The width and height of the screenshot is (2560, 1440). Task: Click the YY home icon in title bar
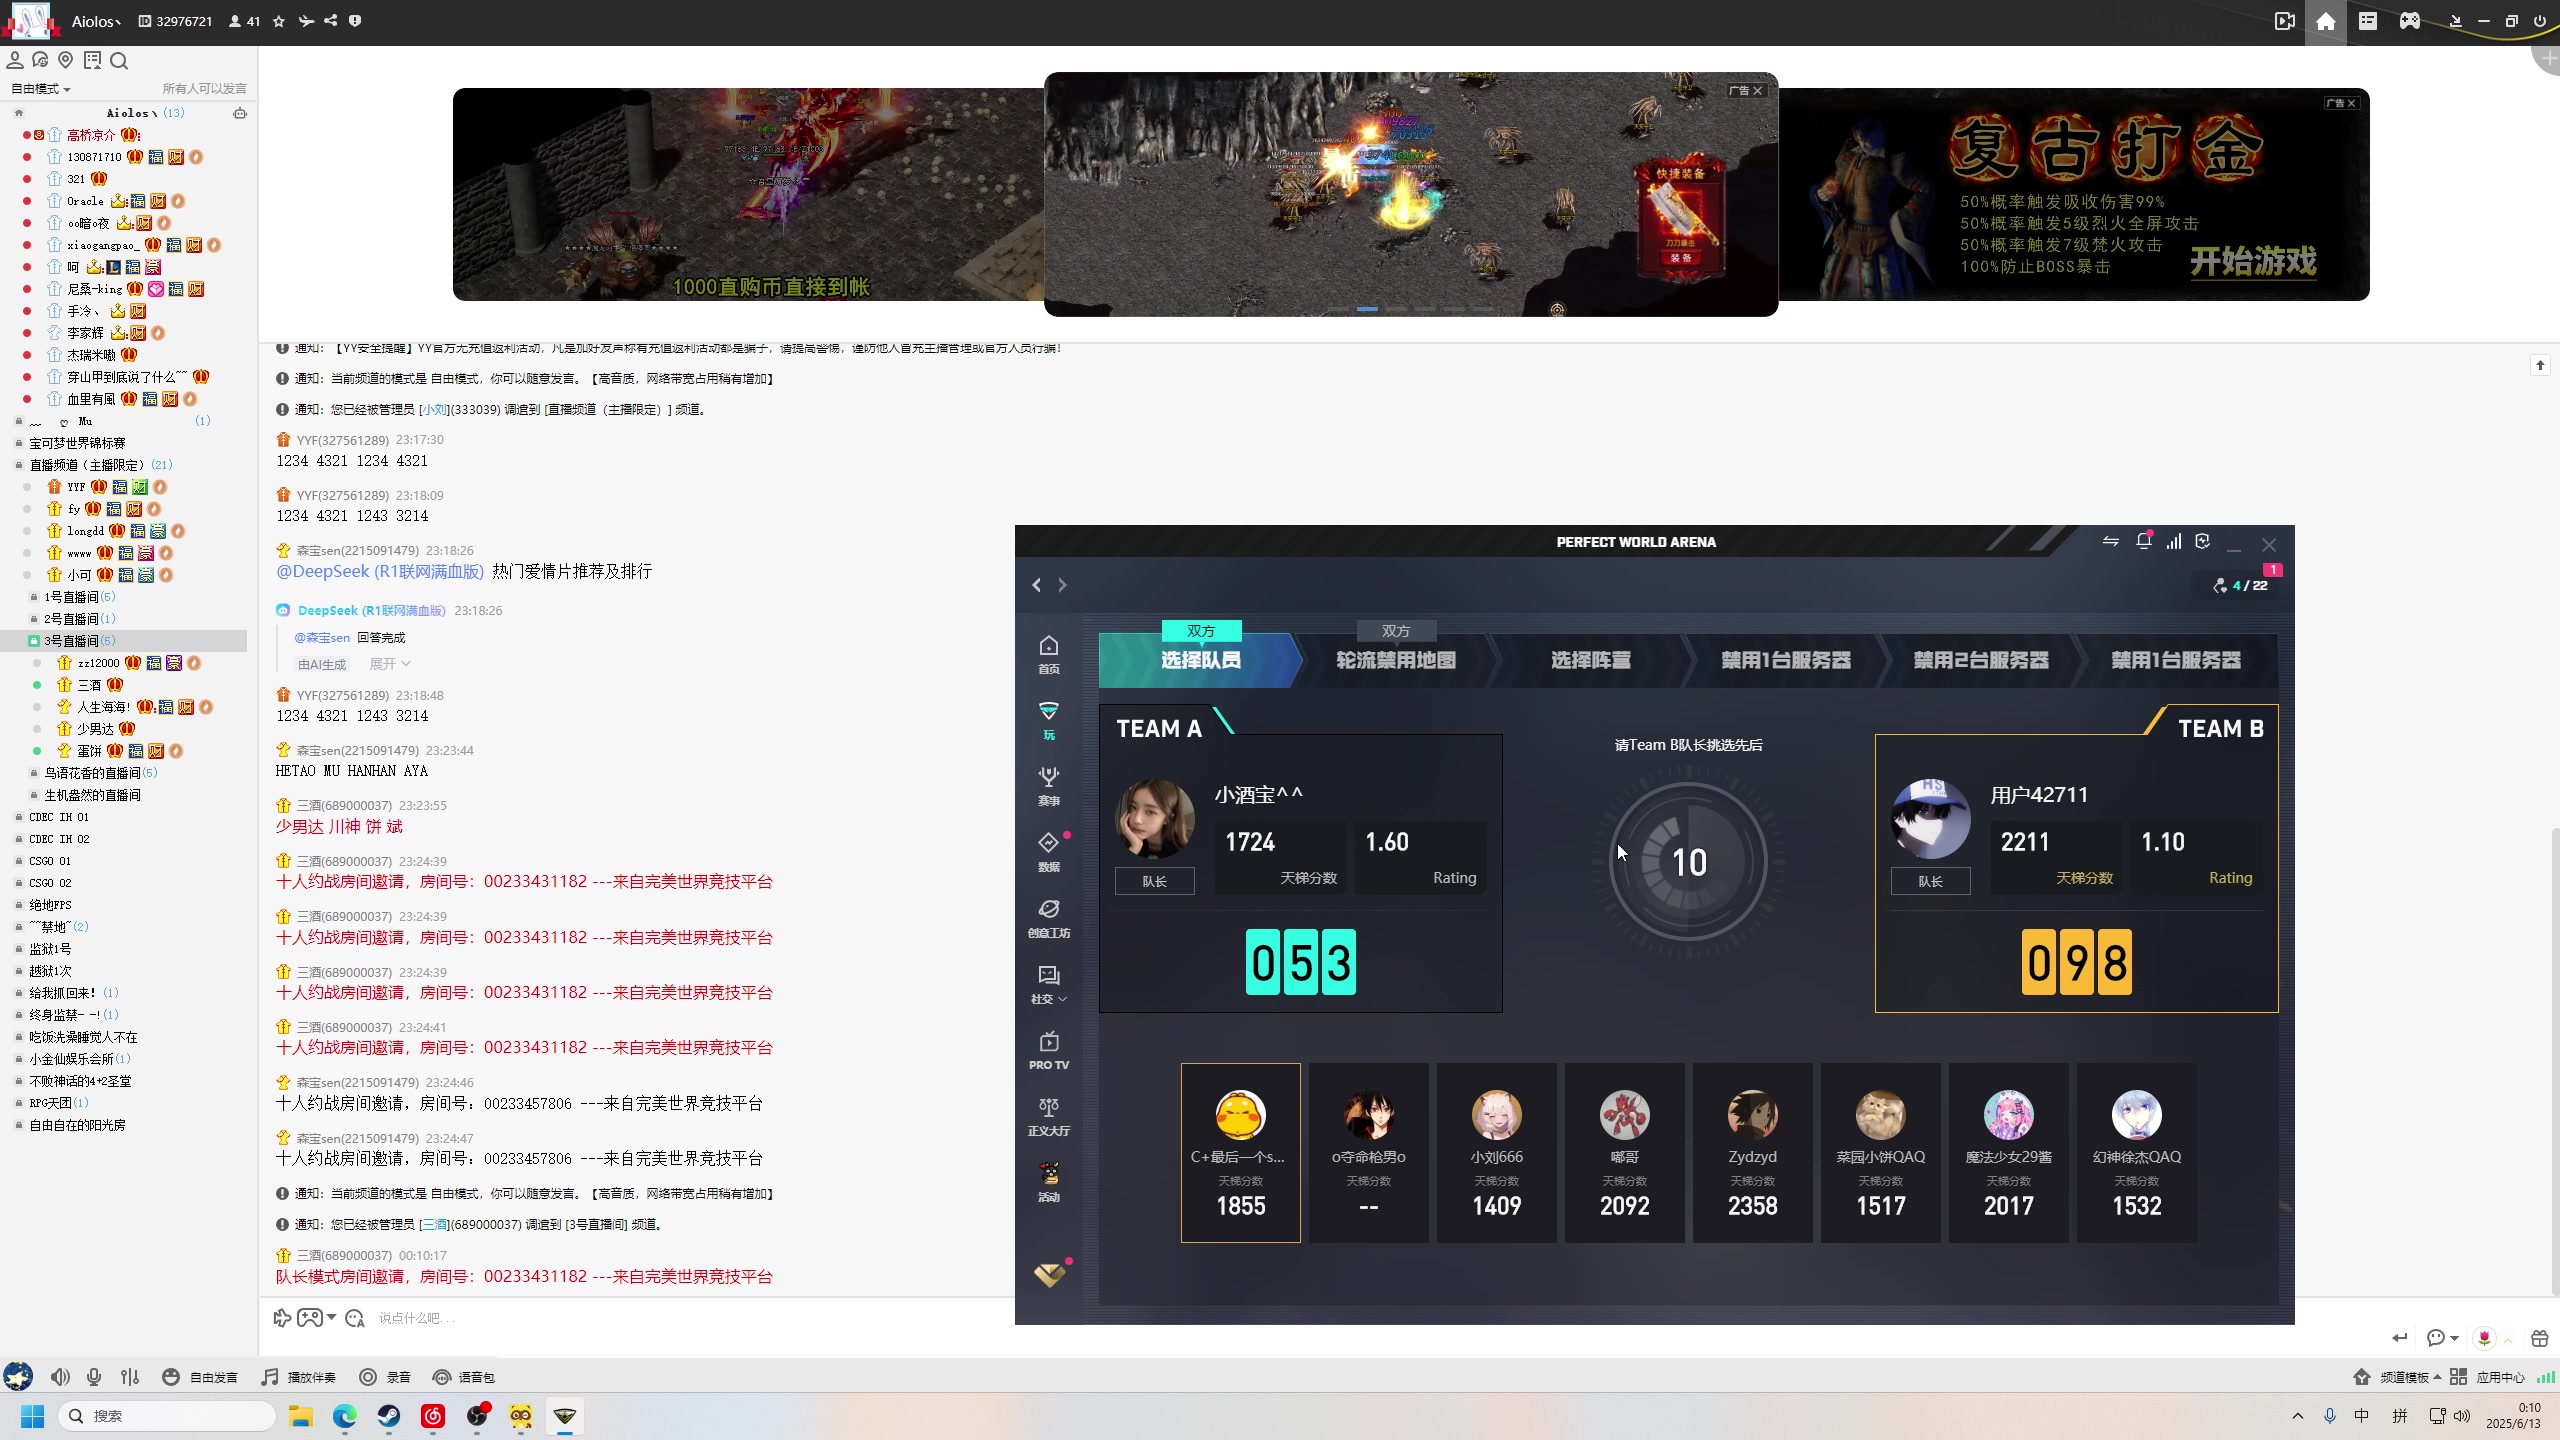tap(2326, 21)
